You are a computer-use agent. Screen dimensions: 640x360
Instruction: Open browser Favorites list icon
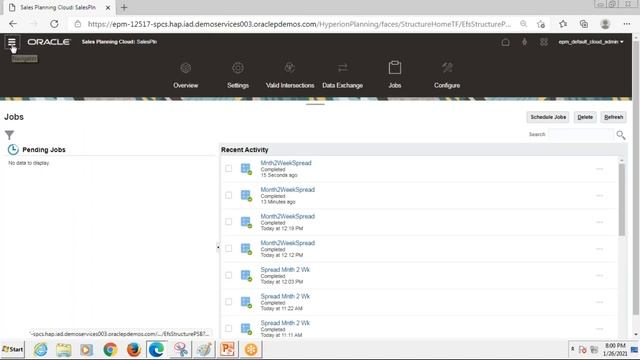click(x=563, y=24)
